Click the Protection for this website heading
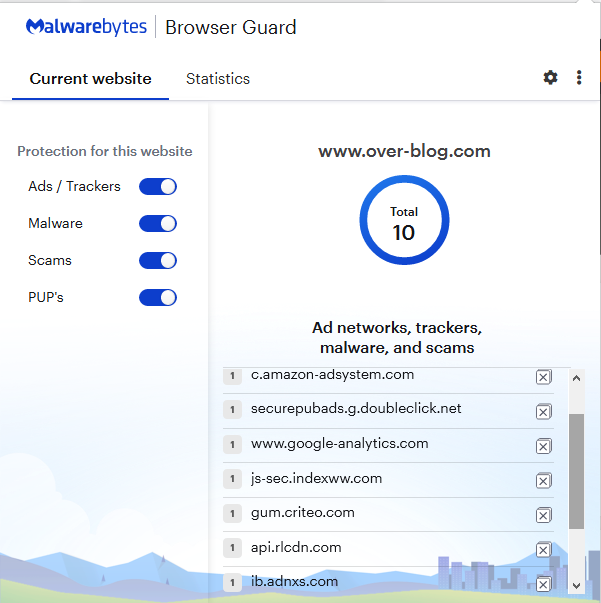 click(105, 151)
